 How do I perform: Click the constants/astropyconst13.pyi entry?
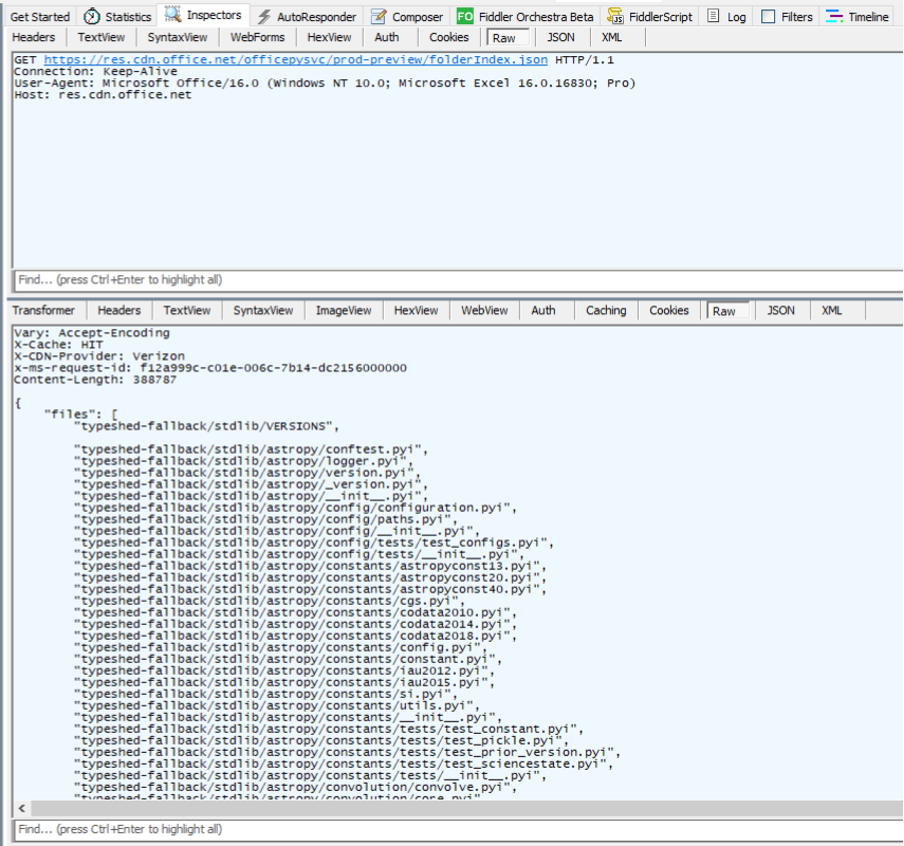(311, 566)
